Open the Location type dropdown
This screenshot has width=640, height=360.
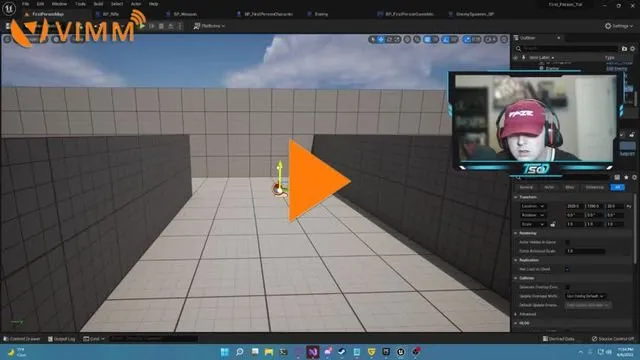pyautogui.click(x=533, y=206)
